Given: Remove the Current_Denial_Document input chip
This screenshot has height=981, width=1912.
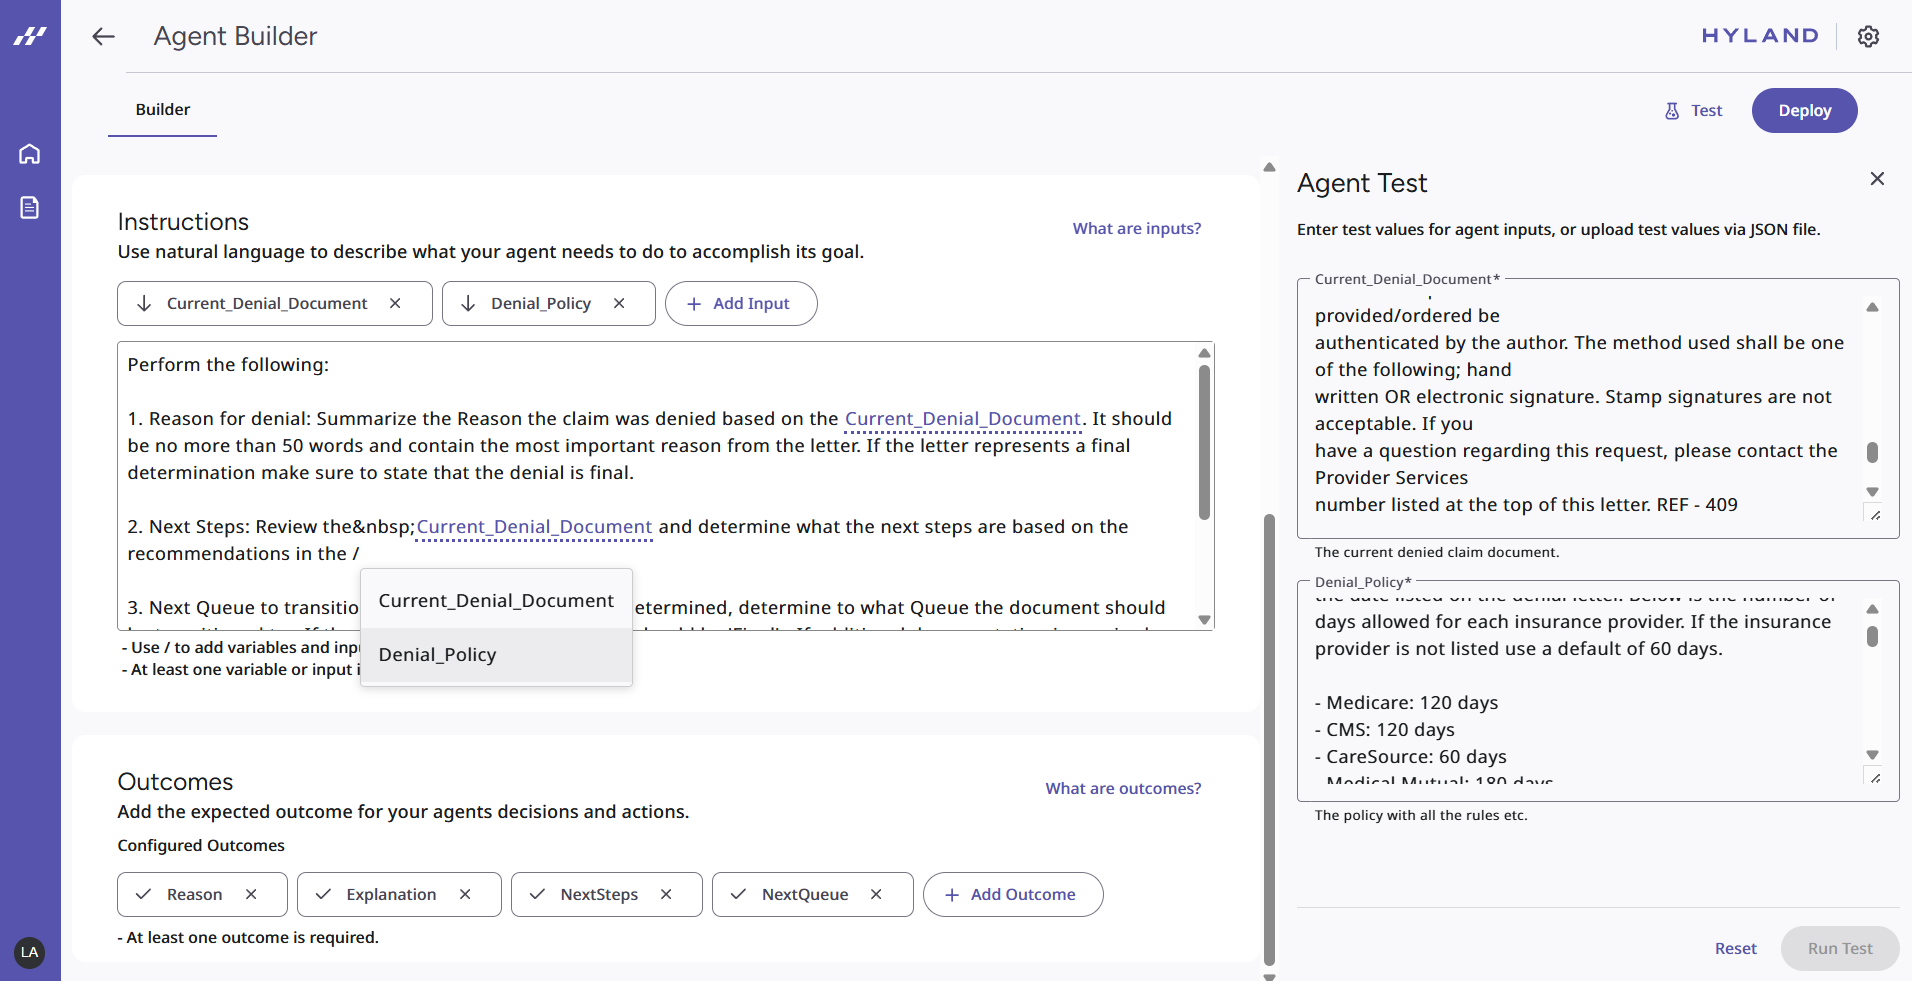Looking at the screenshot, I should point(395,304).
